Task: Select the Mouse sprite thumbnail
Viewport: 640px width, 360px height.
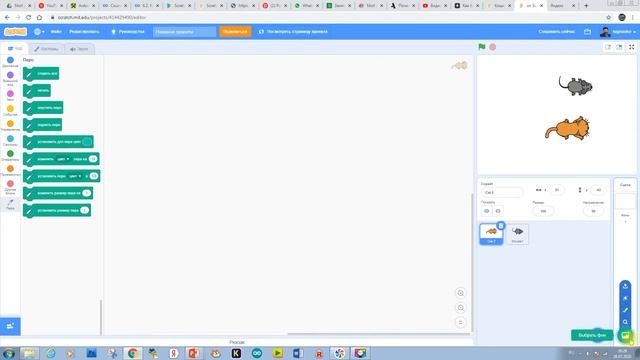Action: 518,234
